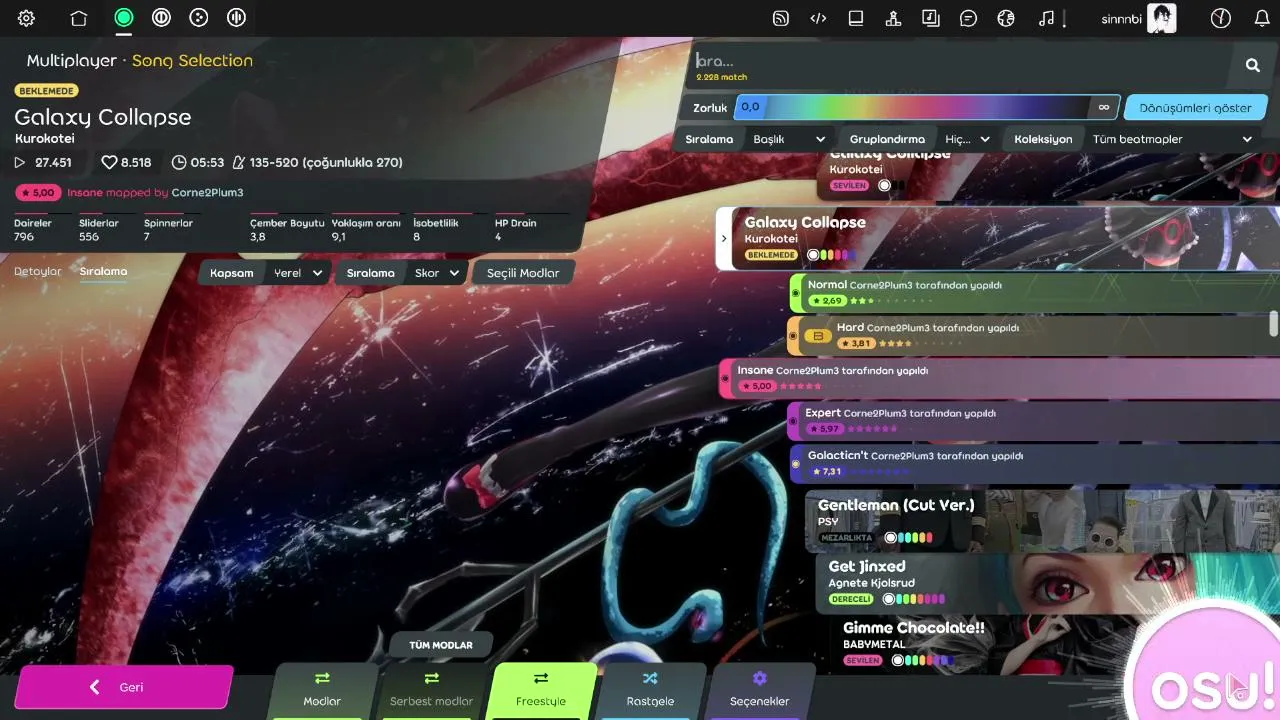Screen dimensions: 1280x720
Task: Grab the song list scrollbar handle
Action: coord(1273,323)
